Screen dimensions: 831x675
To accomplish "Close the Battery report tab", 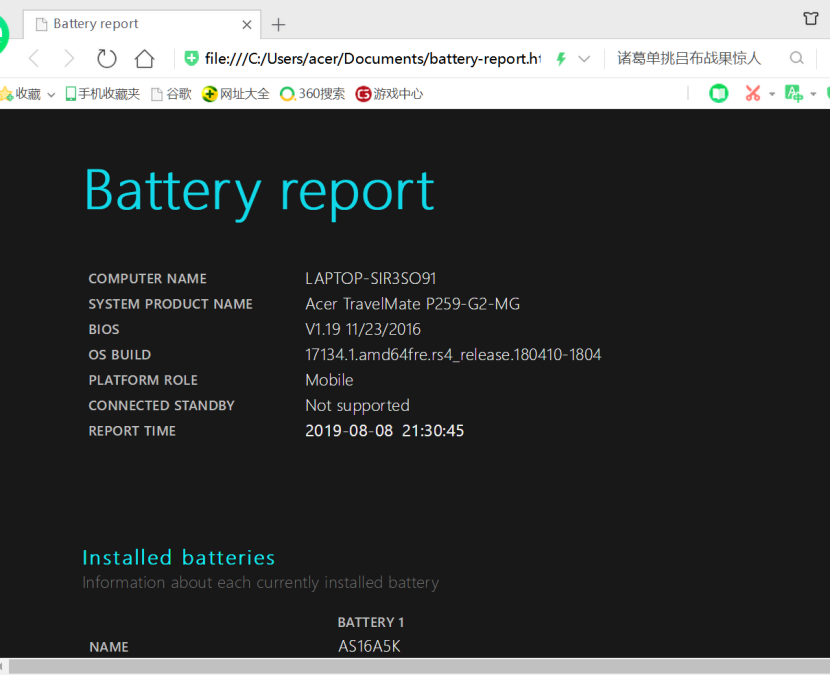I will coord(247,24).
